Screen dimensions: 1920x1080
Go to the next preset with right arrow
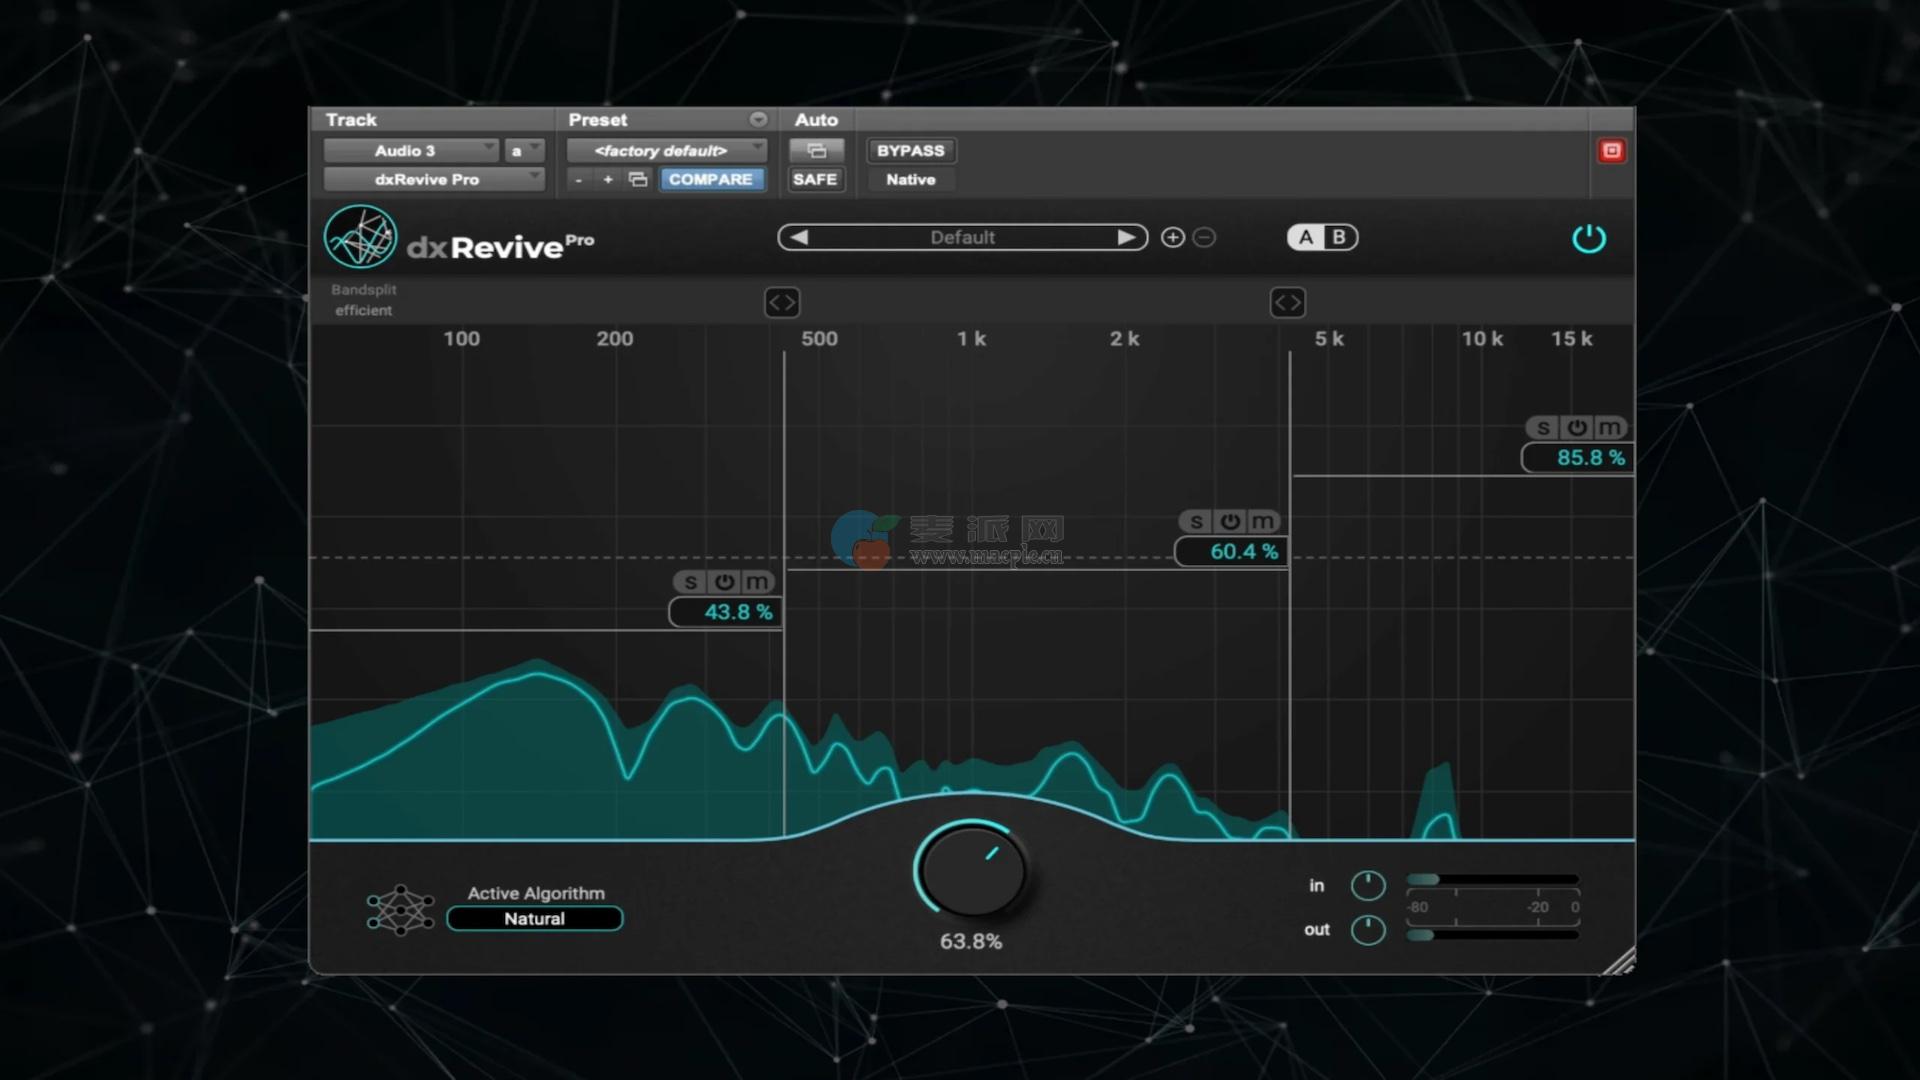[1126, 238]
